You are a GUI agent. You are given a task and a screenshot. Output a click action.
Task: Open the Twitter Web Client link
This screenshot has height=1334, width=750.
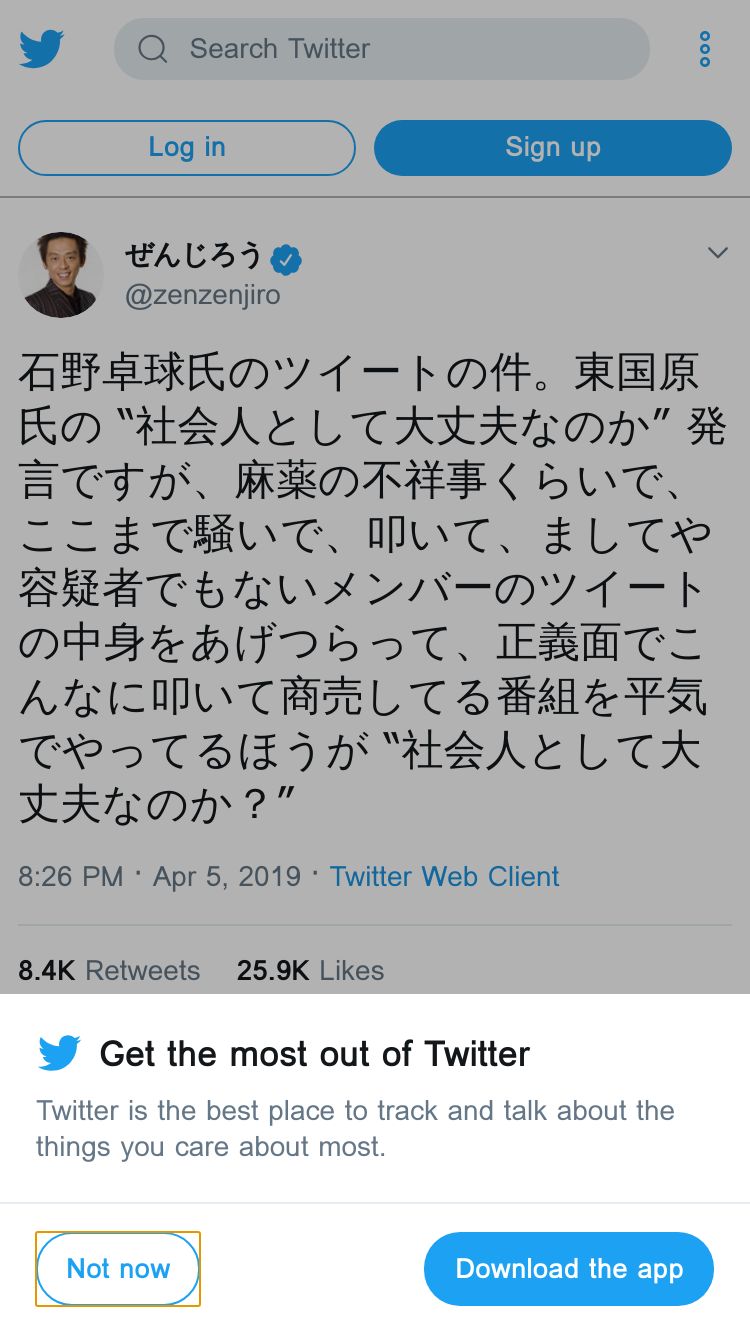[x=444, y=877]
